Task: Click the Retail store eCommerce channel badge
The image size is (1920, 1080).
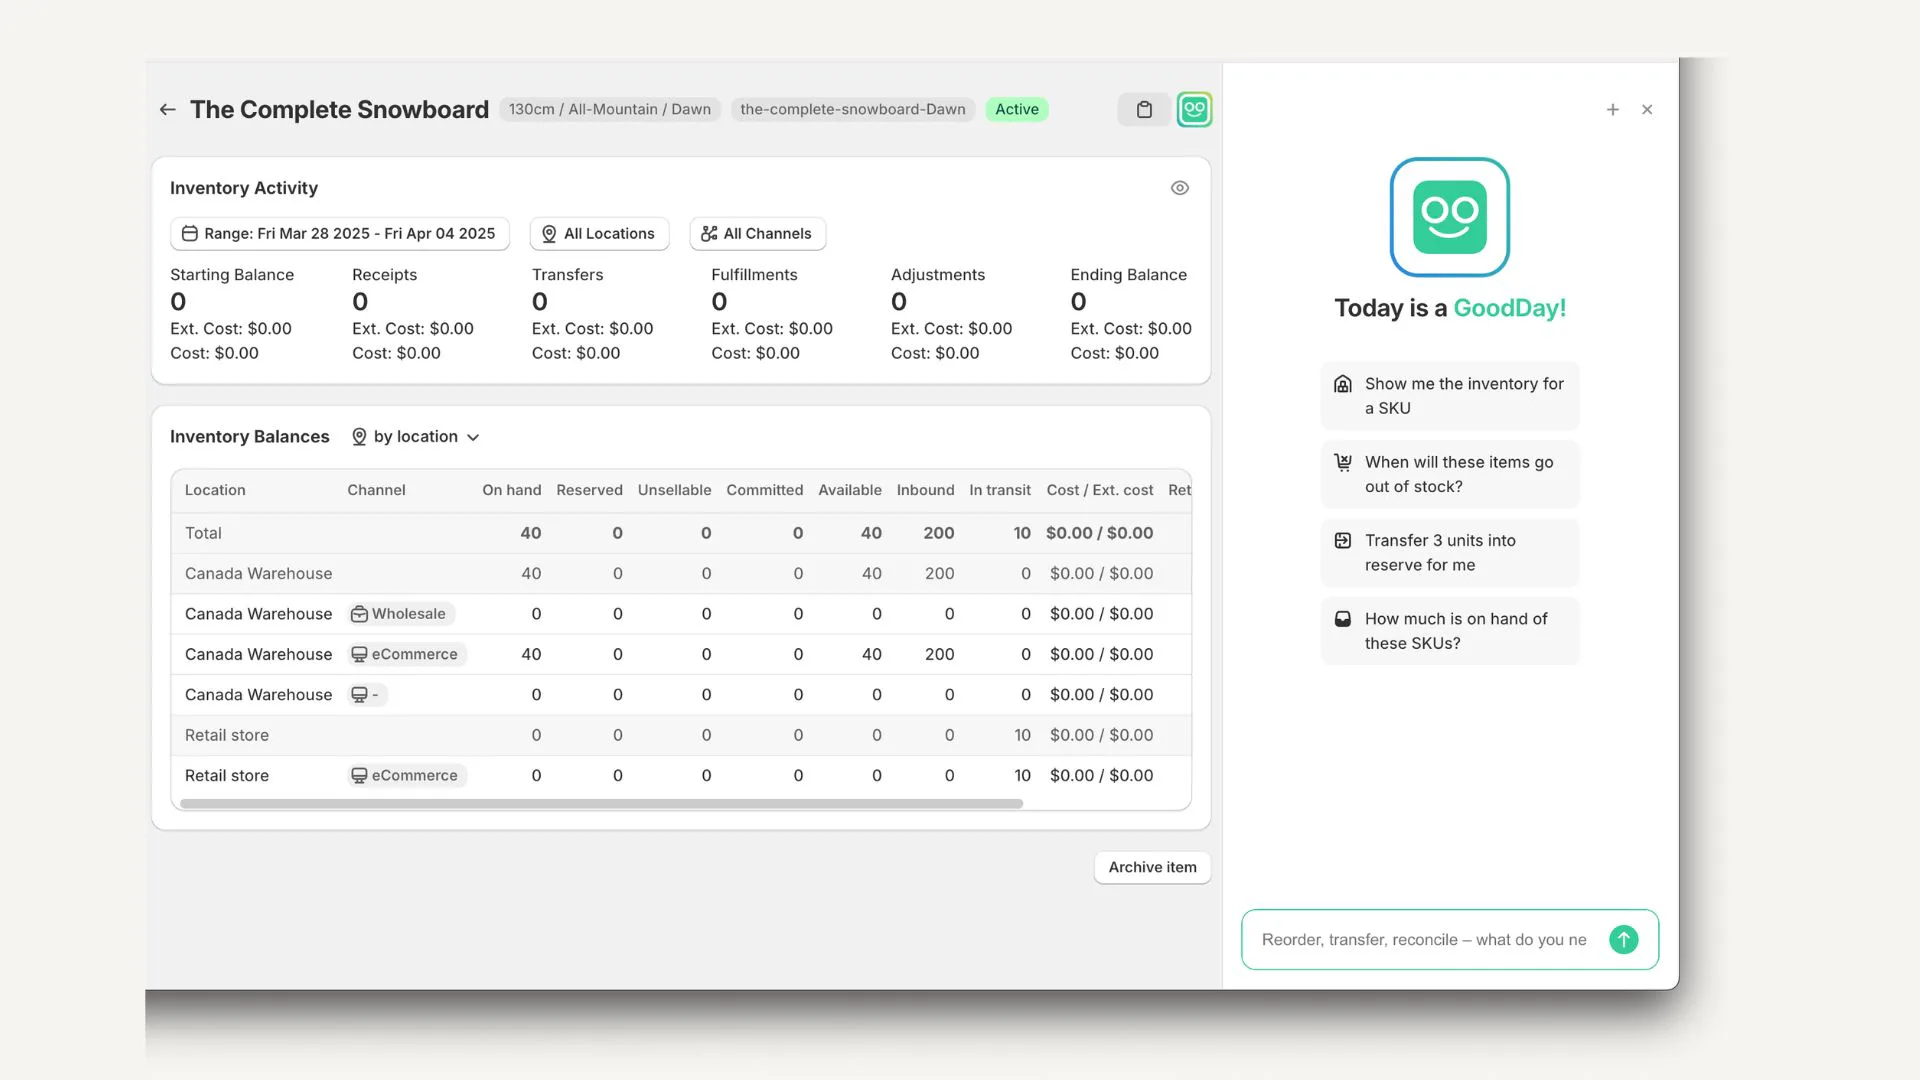Action: pyautogui.click(x=407, y=775)
